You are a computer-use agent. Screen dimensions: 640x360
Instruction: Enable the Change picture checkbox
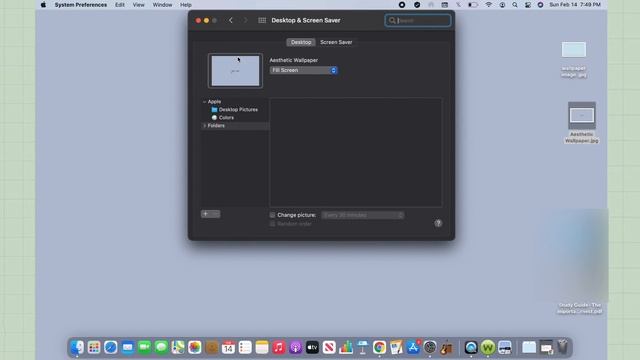pos(272,215)
